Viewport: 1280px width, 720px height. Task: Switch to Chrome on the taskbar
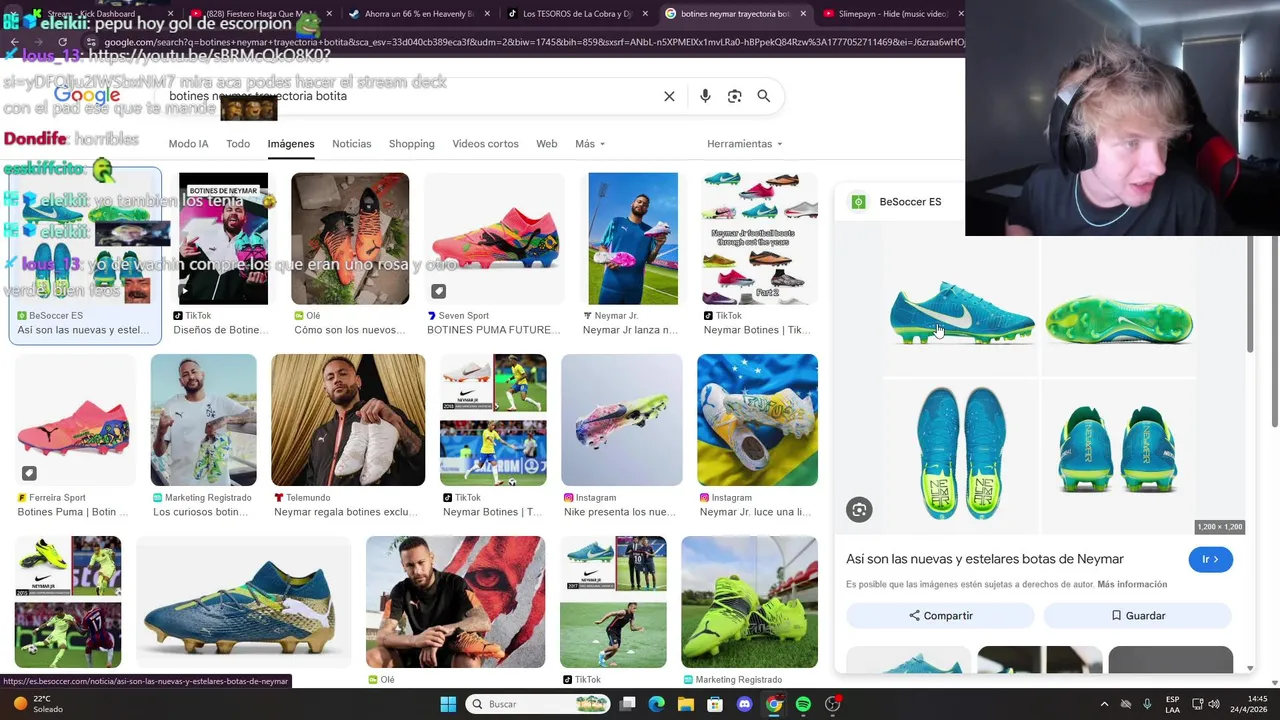pos(774,704)
